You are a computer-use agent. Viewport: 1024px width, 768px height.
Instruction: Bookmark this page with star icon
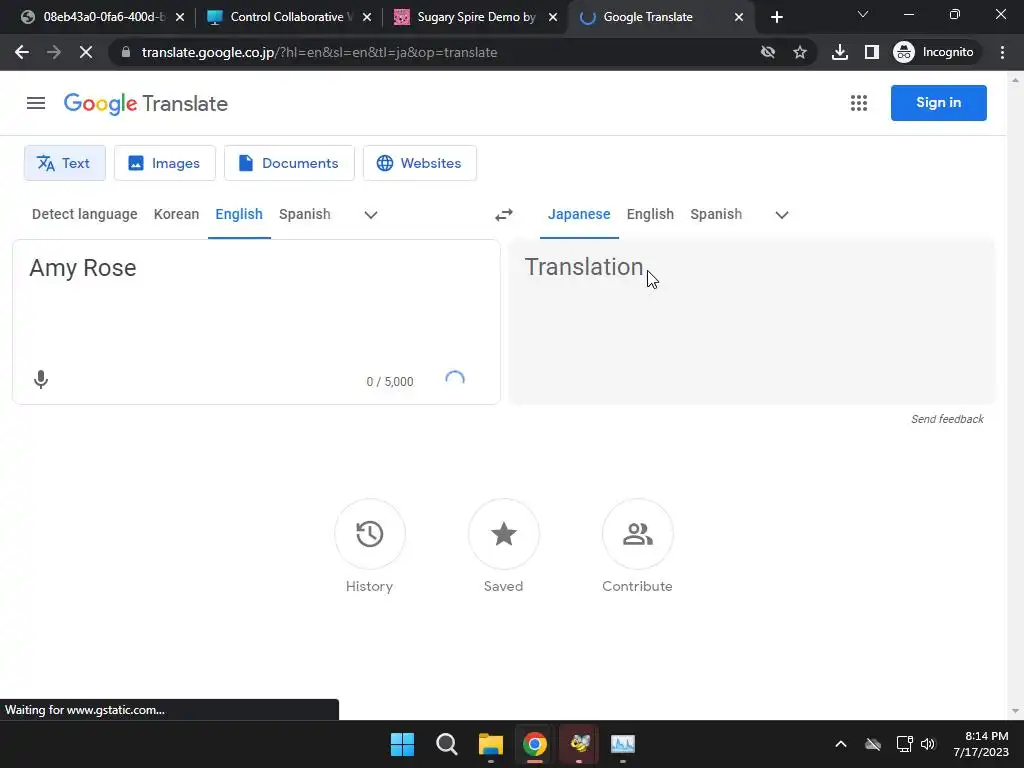click(800, 52)
